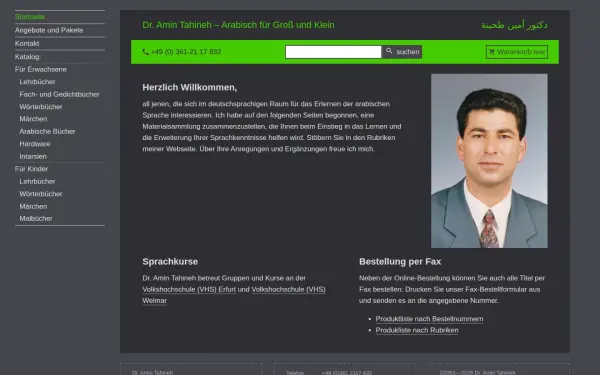This screenshot has width=600, height=375.
Task: Select Für Kinder category
Action: click(x=31, y=169)
